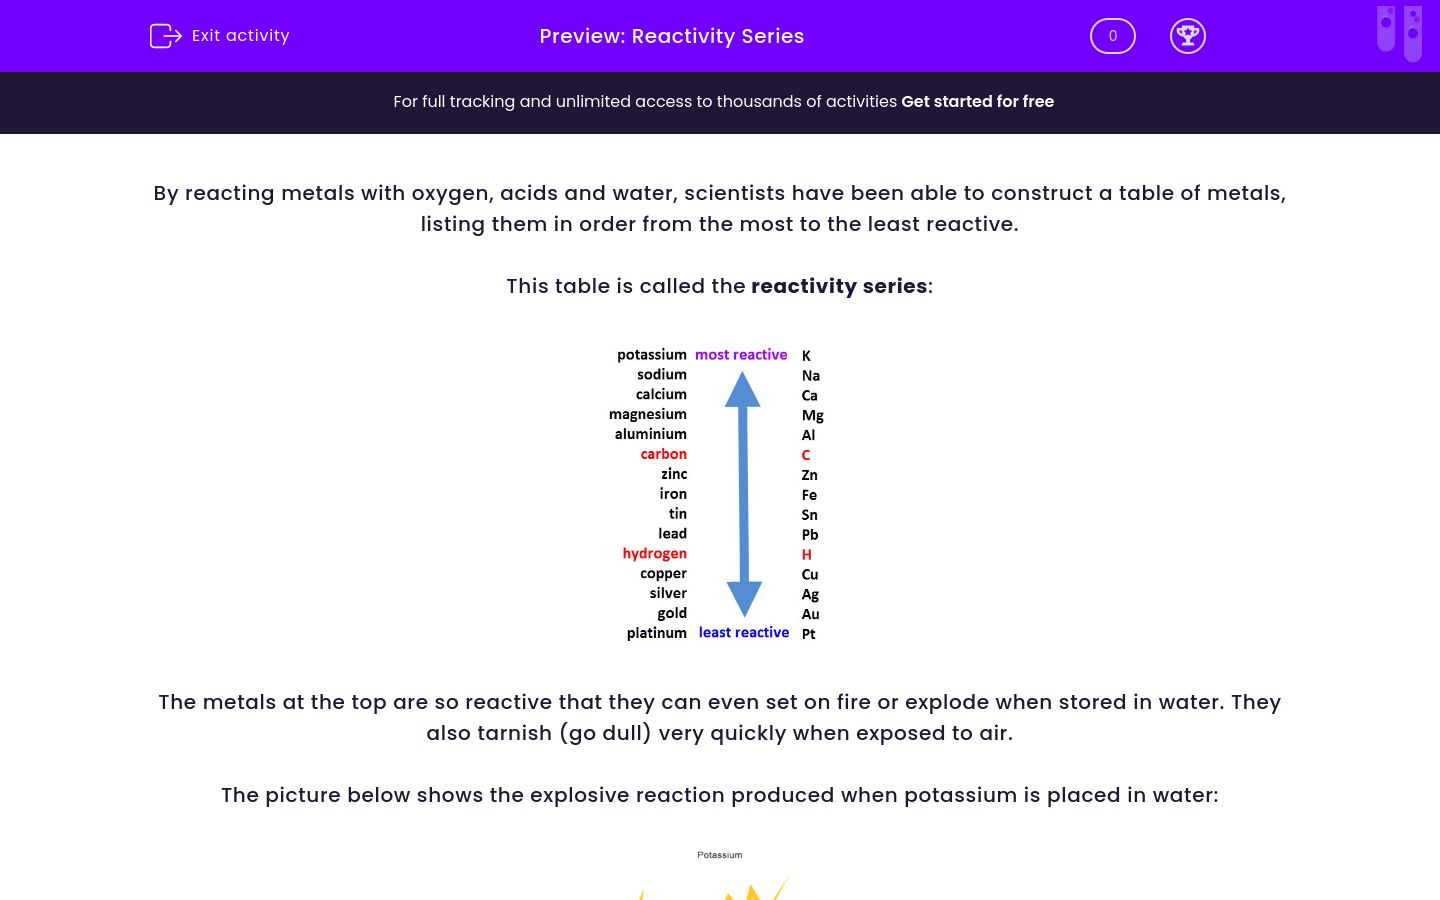Click "potassium" at top of the series
This screenshot has width=1440, height=900.
(x=652, y=354)
